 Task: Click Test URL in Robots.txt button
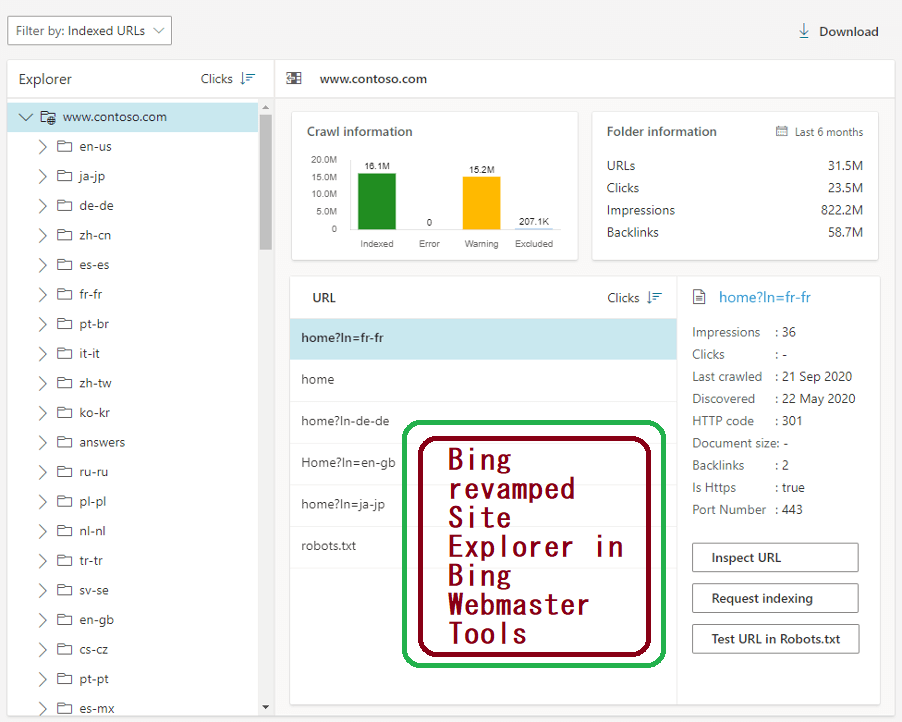pyautogui.click(x=775, y=639)
